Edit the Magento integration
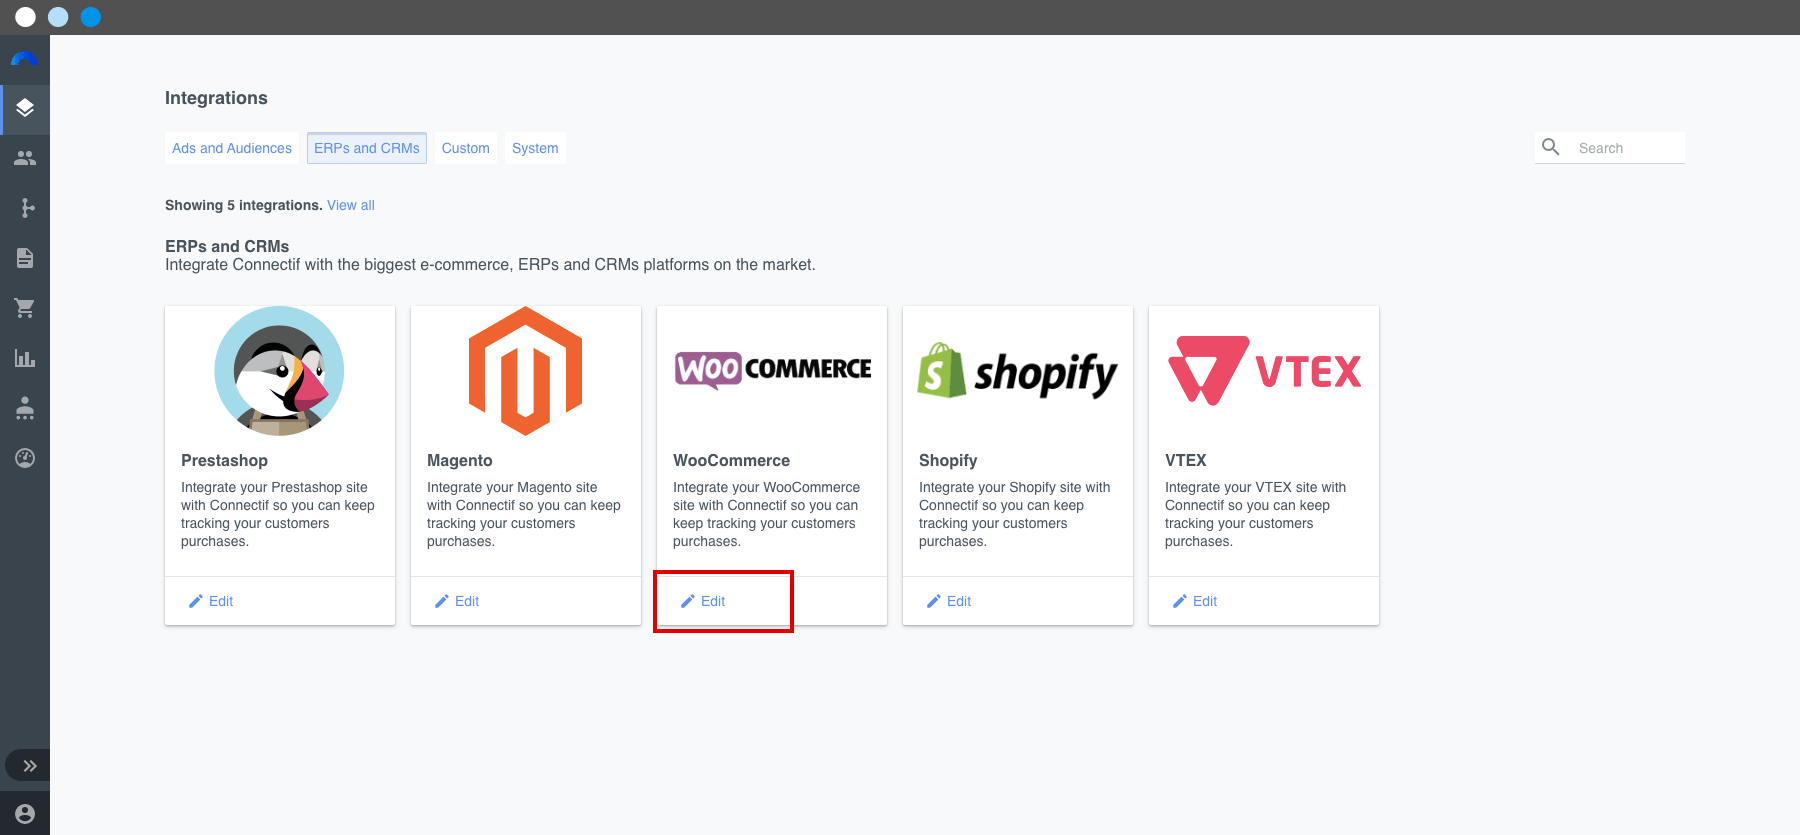The width and height of the screenshot is (1800, 835). [457, 601]
